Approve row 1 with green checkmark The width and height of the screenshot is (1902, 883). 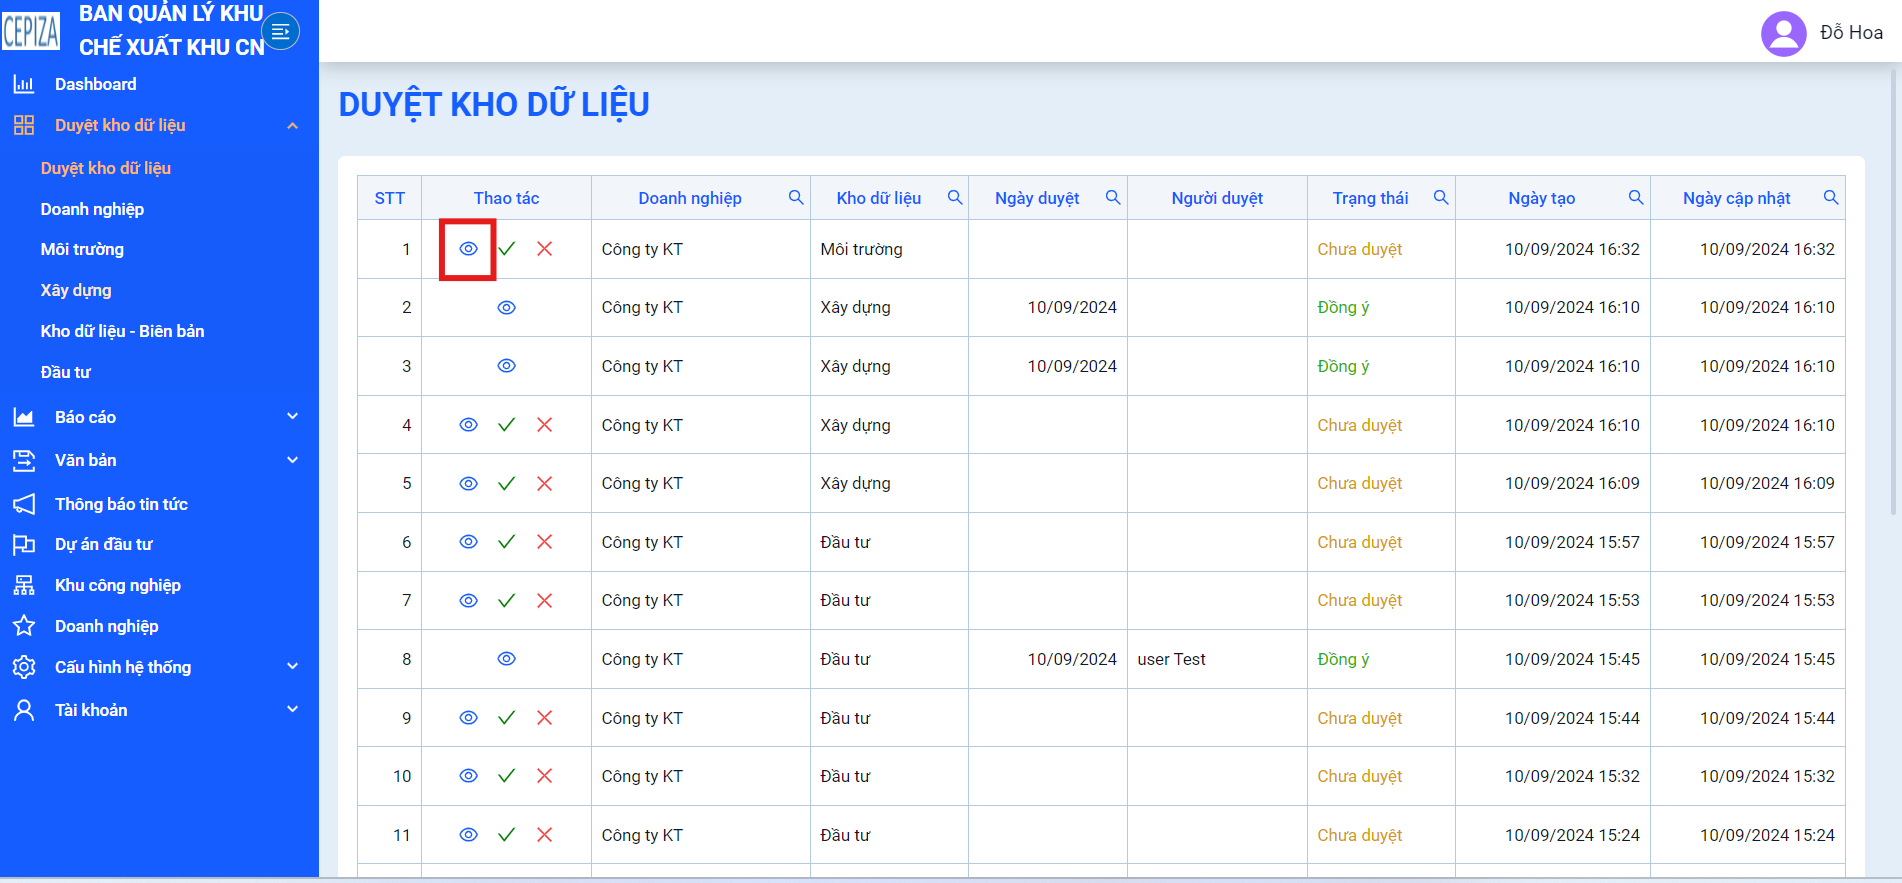tap(507, 249)
